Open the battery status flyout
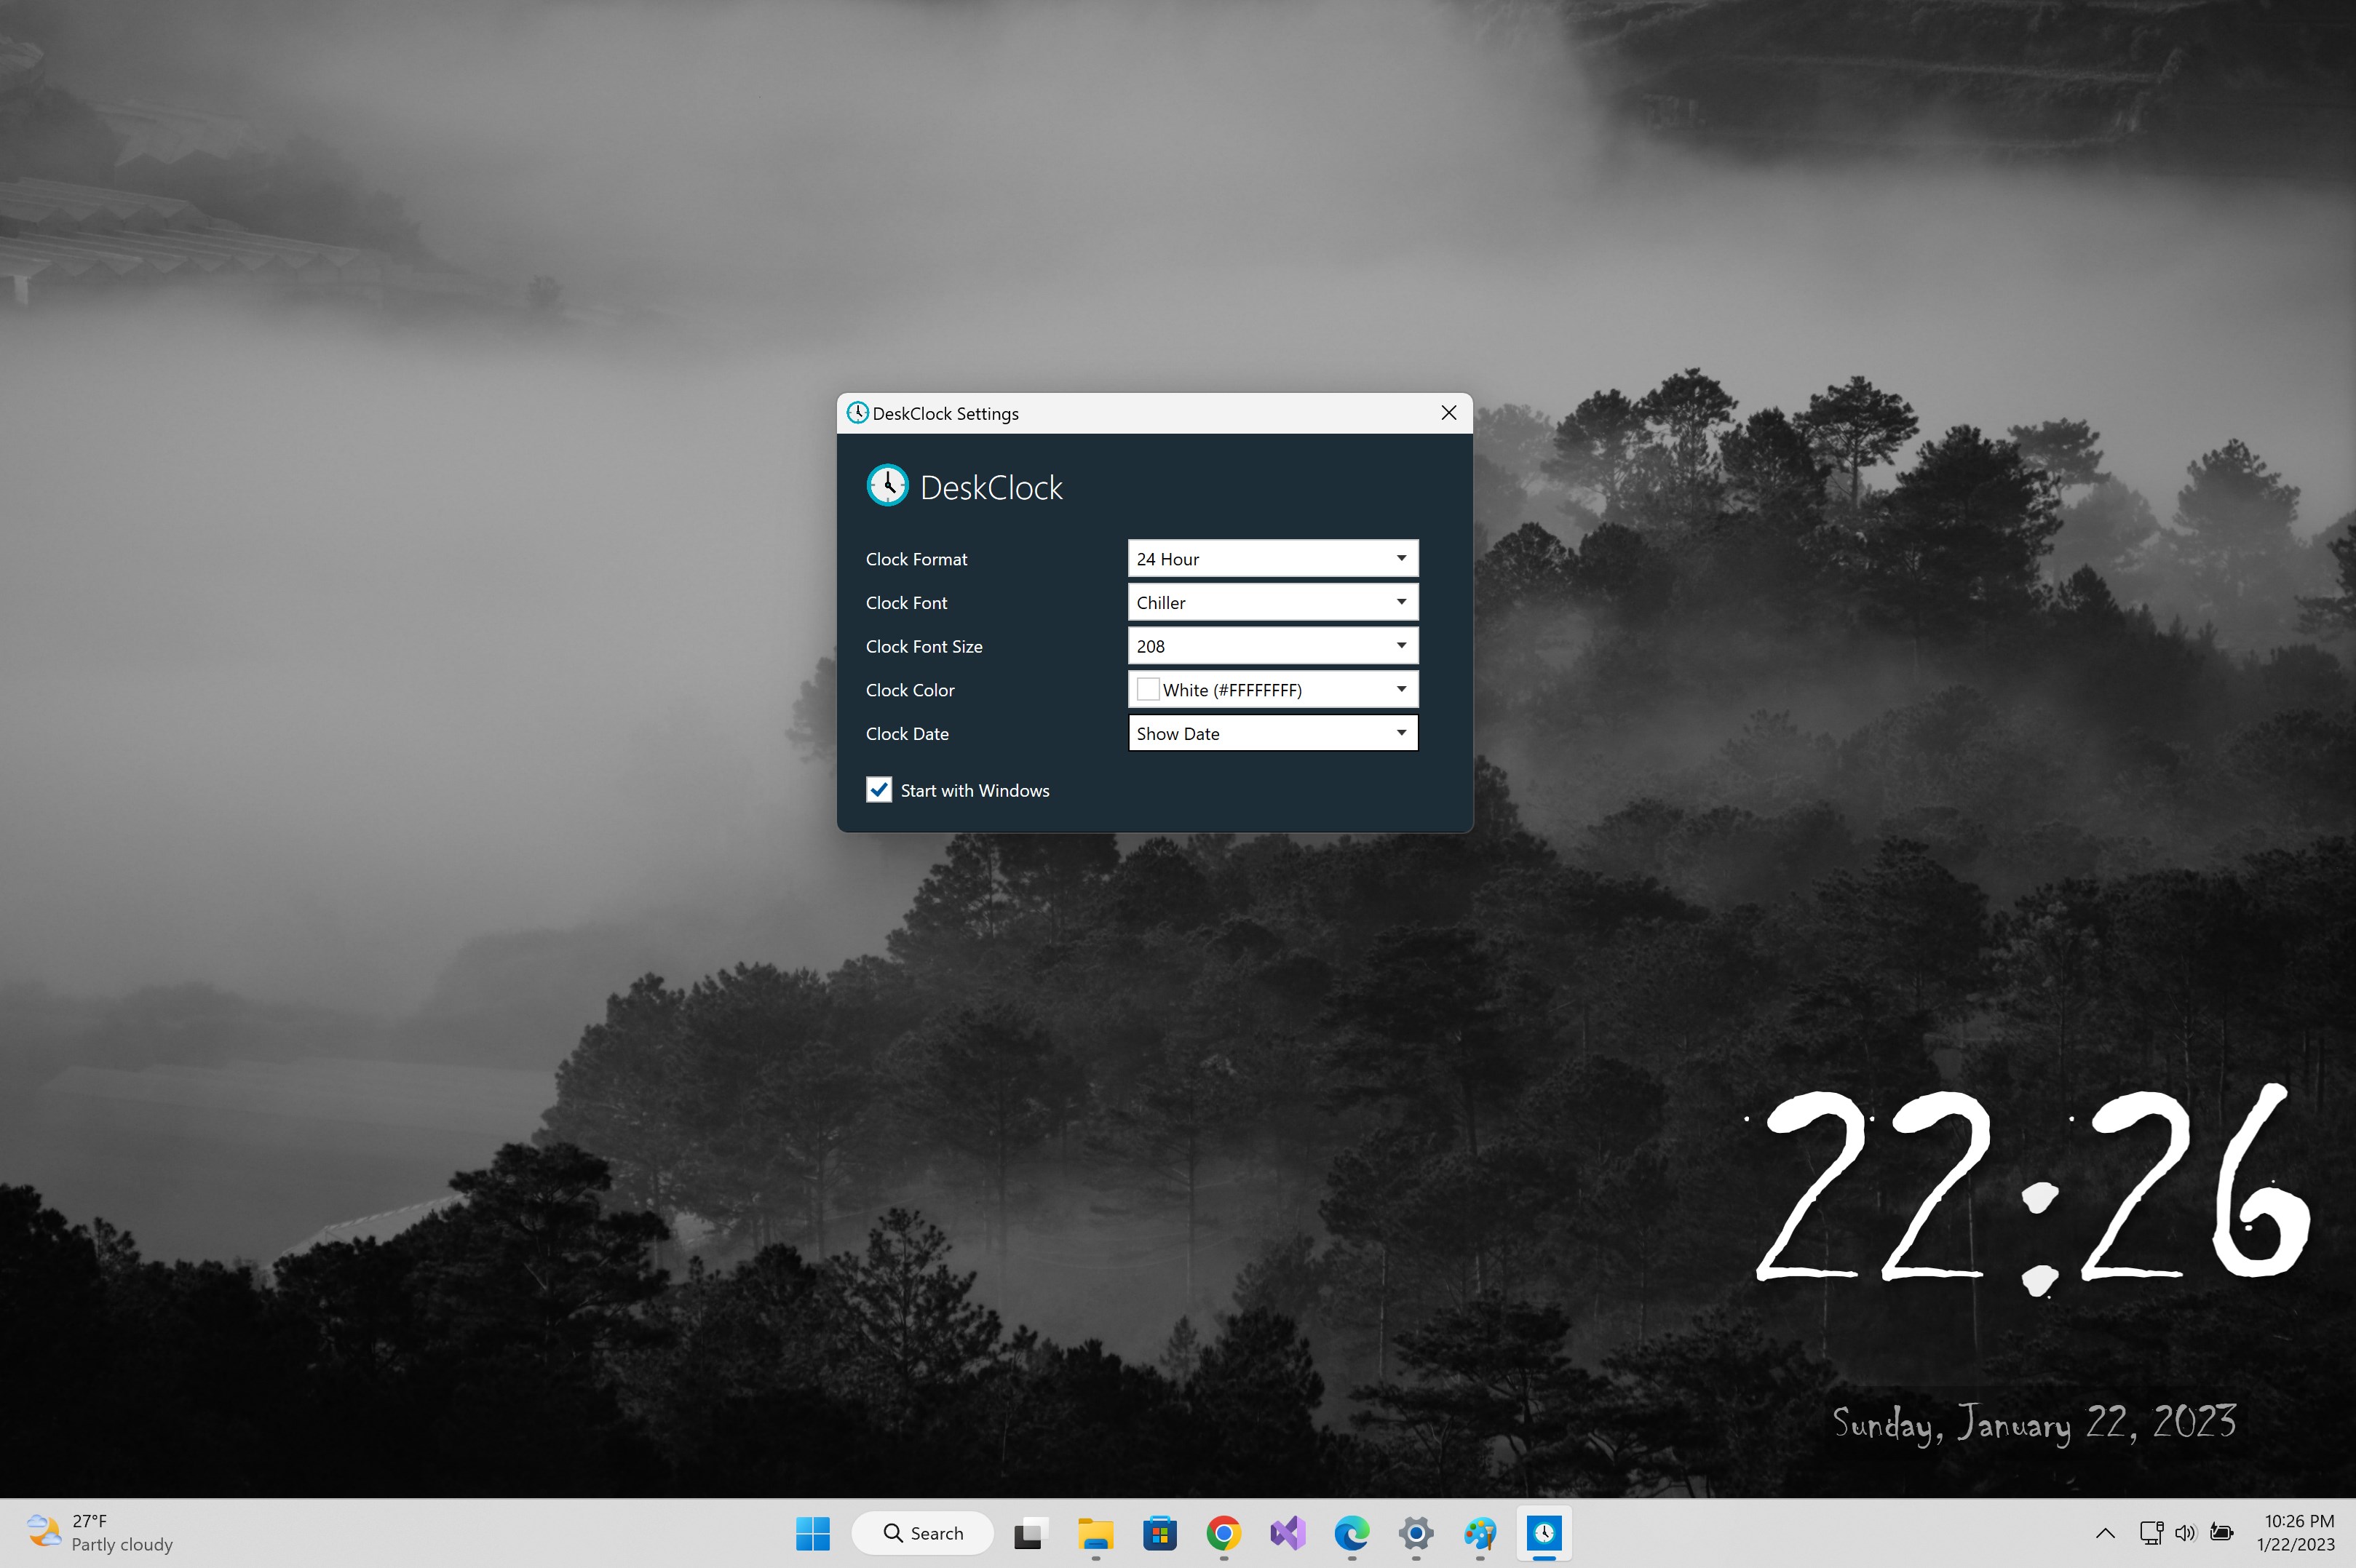 click(x=2221, y=1532)
